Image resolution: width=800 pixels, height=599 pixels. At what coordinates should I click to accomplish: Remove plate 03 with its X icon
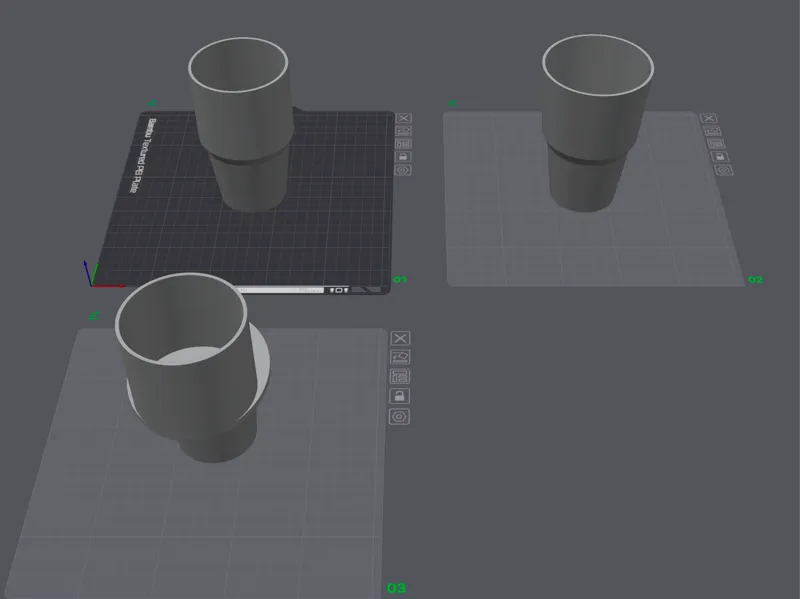401,338
